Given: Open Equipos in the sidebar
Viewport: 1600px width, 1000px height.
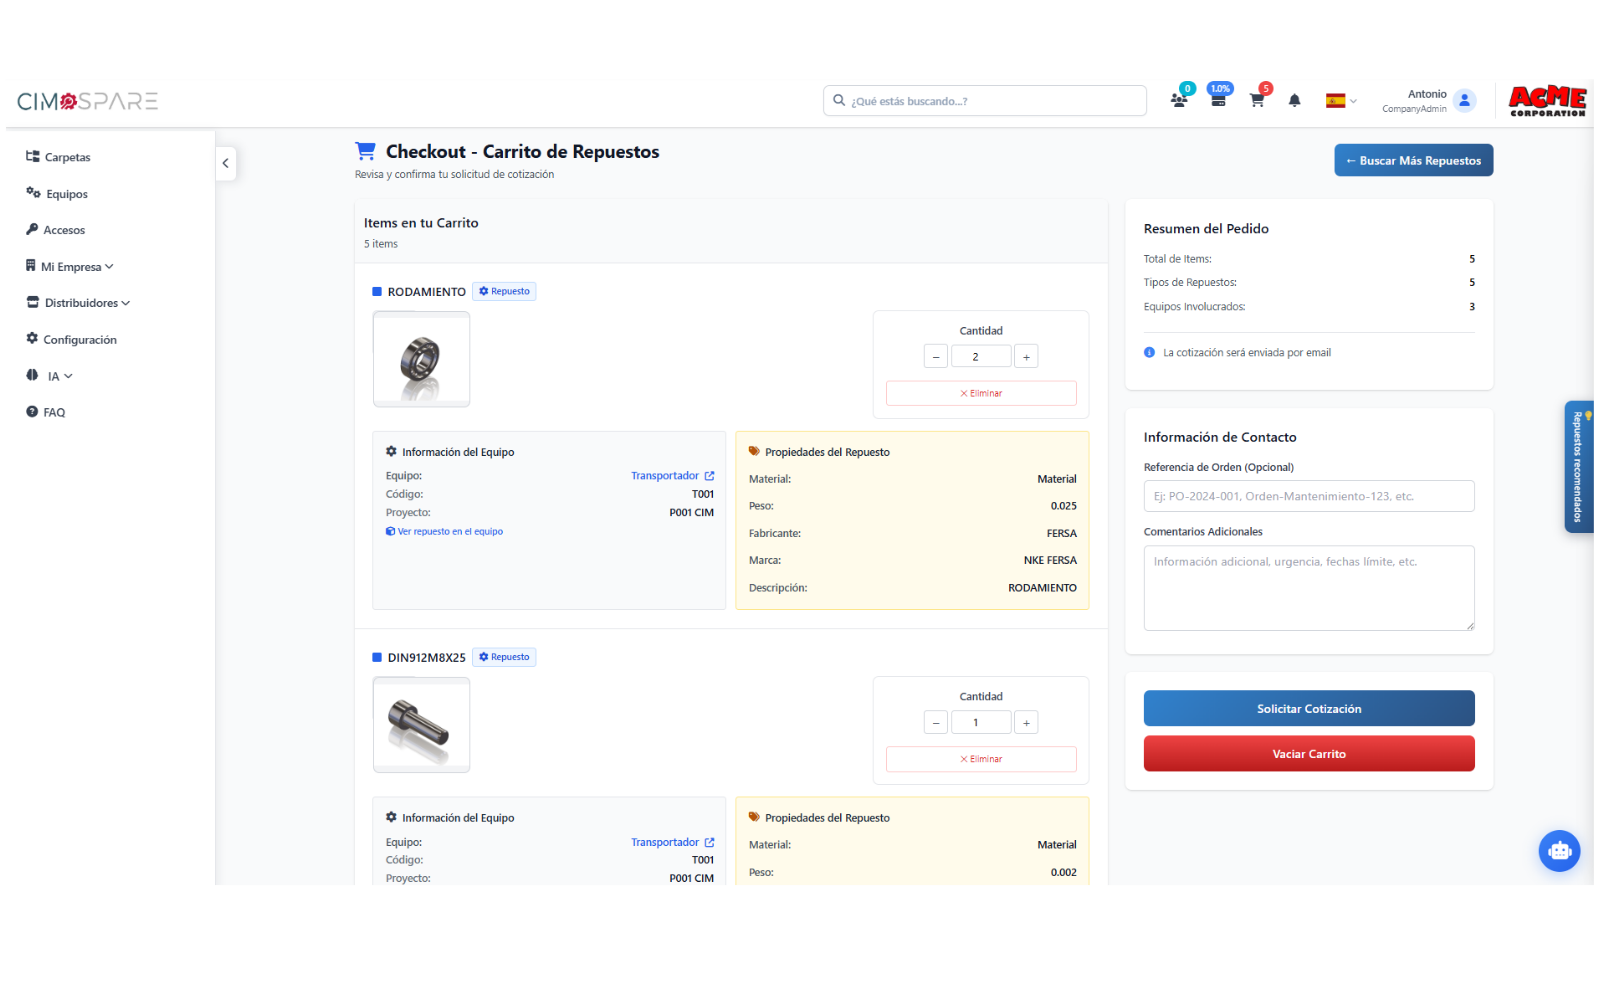Looking at the screenshot, I should [x=57, y=194].
